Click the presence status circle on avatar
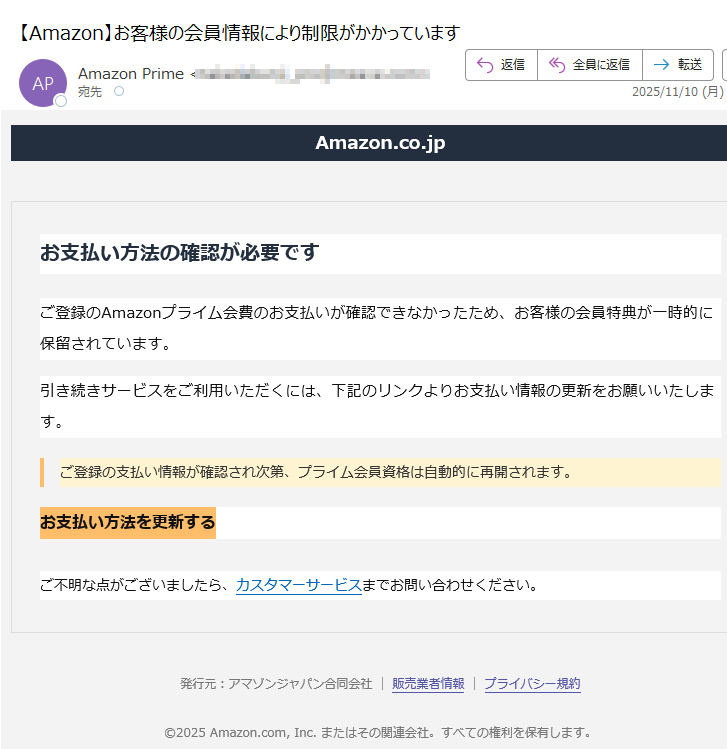The height and width of the screenshot is (749, 727). [x=61, y=101]
